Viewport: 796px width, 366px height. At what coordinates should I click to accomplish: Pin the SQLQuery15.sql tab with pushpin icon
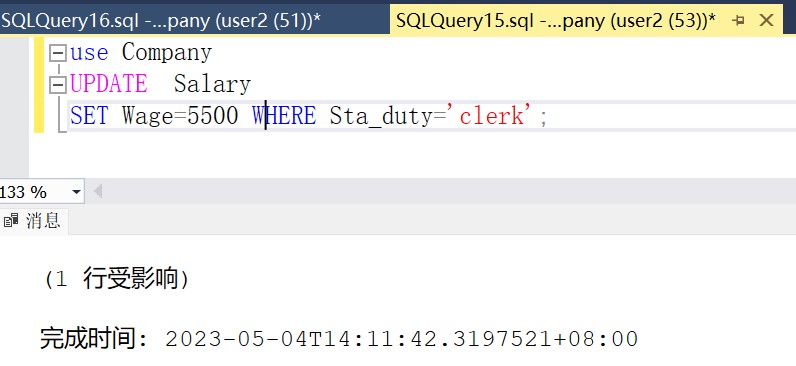pos(739,20)
